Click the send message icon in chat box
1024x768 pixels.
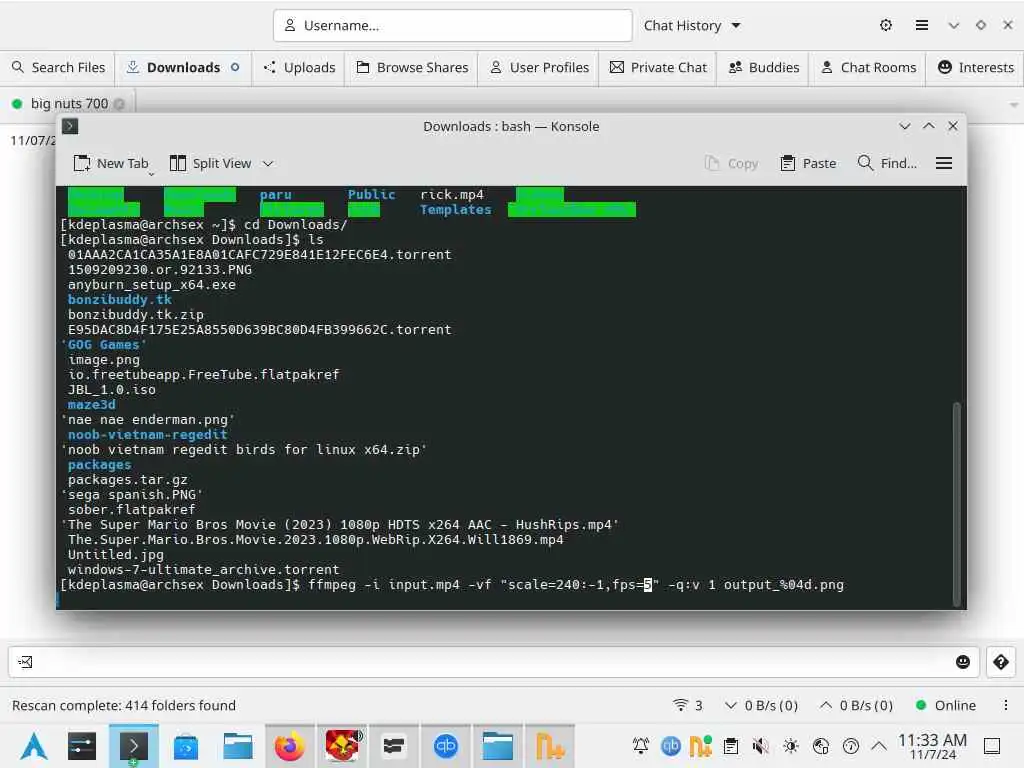click(25, 662)
